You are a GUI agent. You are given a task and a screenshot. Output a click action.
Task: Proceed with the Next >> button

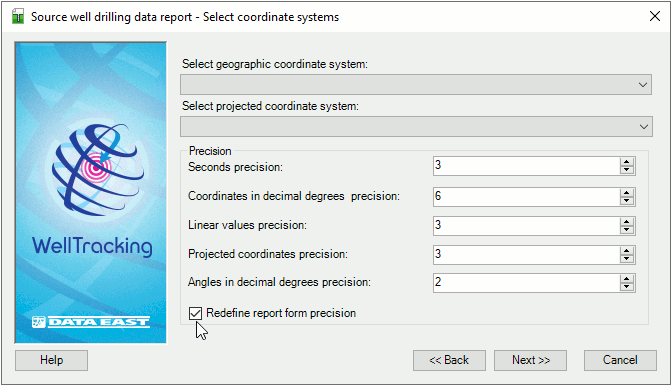click(x=531, y=360)
